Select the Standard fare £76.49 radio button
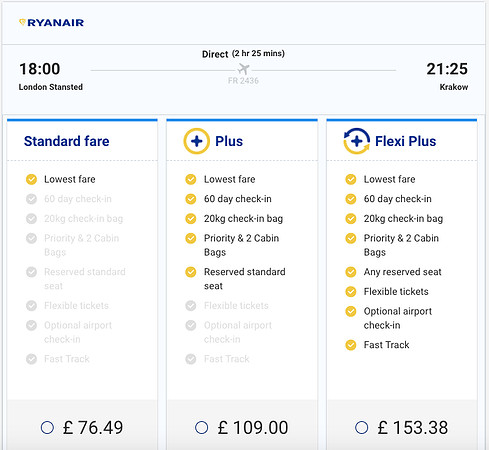This screenshot has height=450, width=489. 47,427
